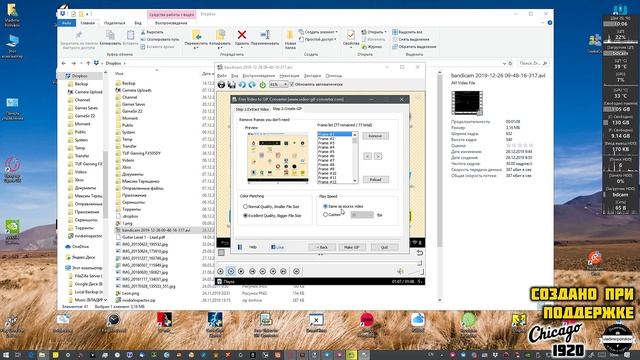The image size is (640, 360).
Task: Select OneDrive in navigation tree
Action: tap(80, 247)
